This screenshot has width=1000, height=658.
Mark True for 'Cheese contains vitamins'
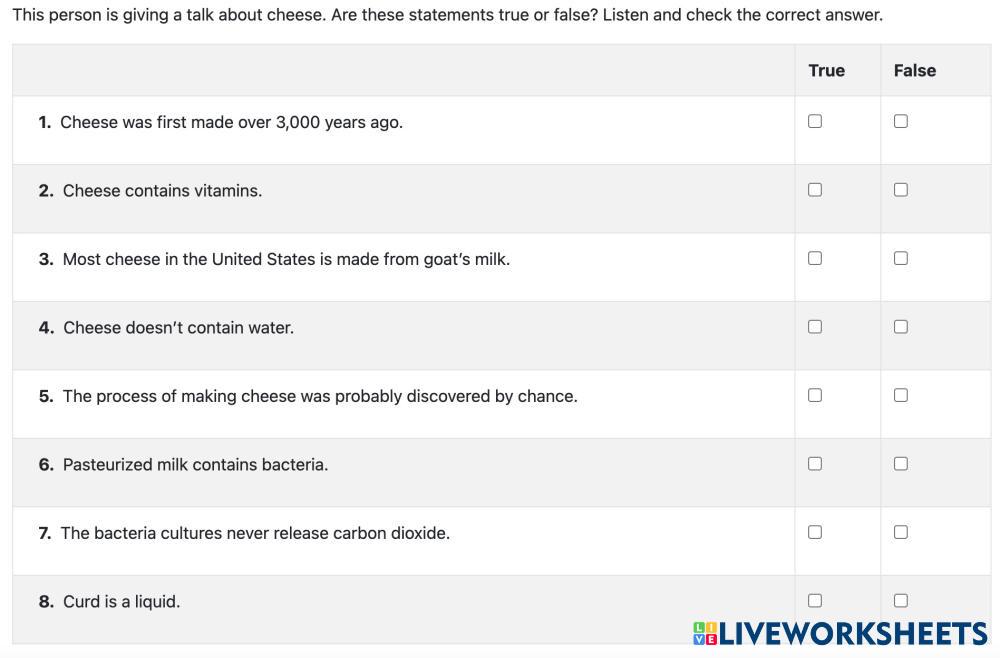coord(815,190)
